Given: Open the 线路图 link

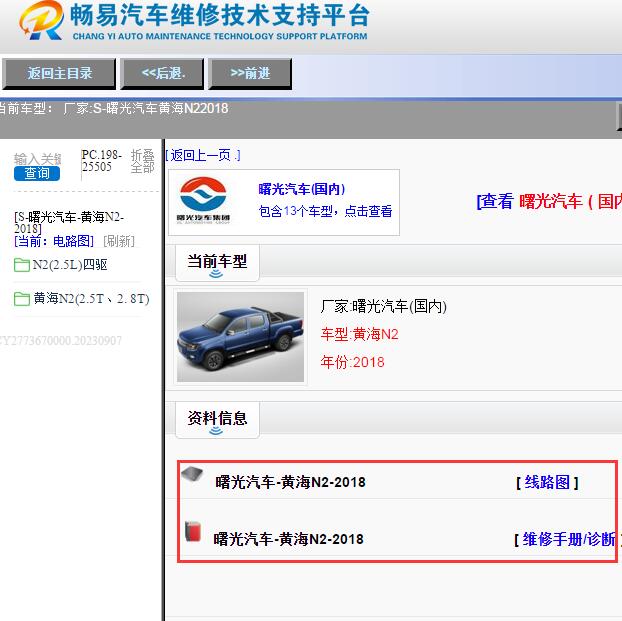Looking at the screenshot, I should tap(547, 482).
